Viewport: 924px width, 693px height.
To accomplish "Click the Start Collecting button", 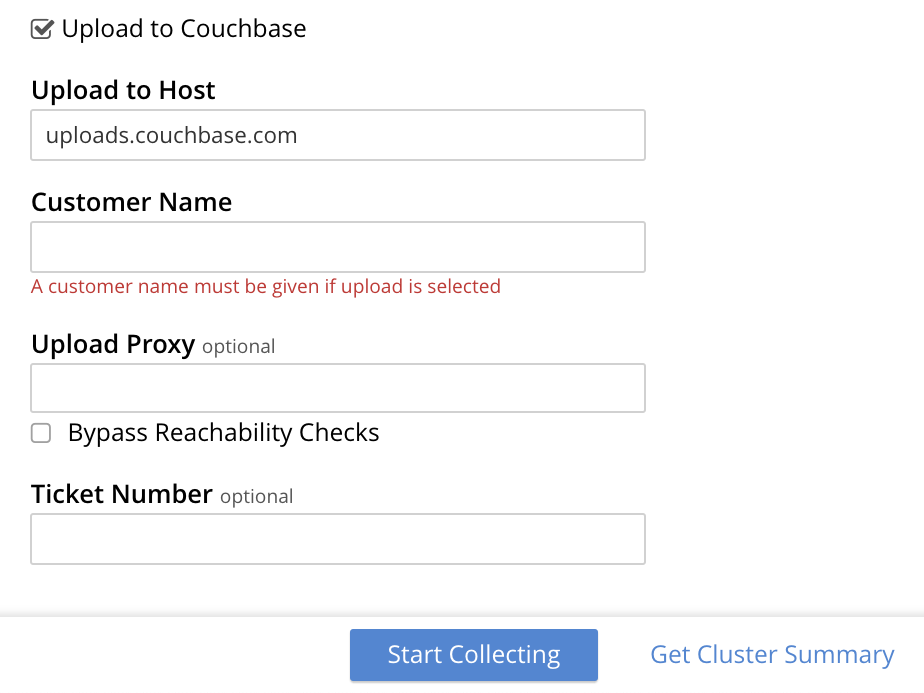I will pyautogui.click(x=473, y=654).
